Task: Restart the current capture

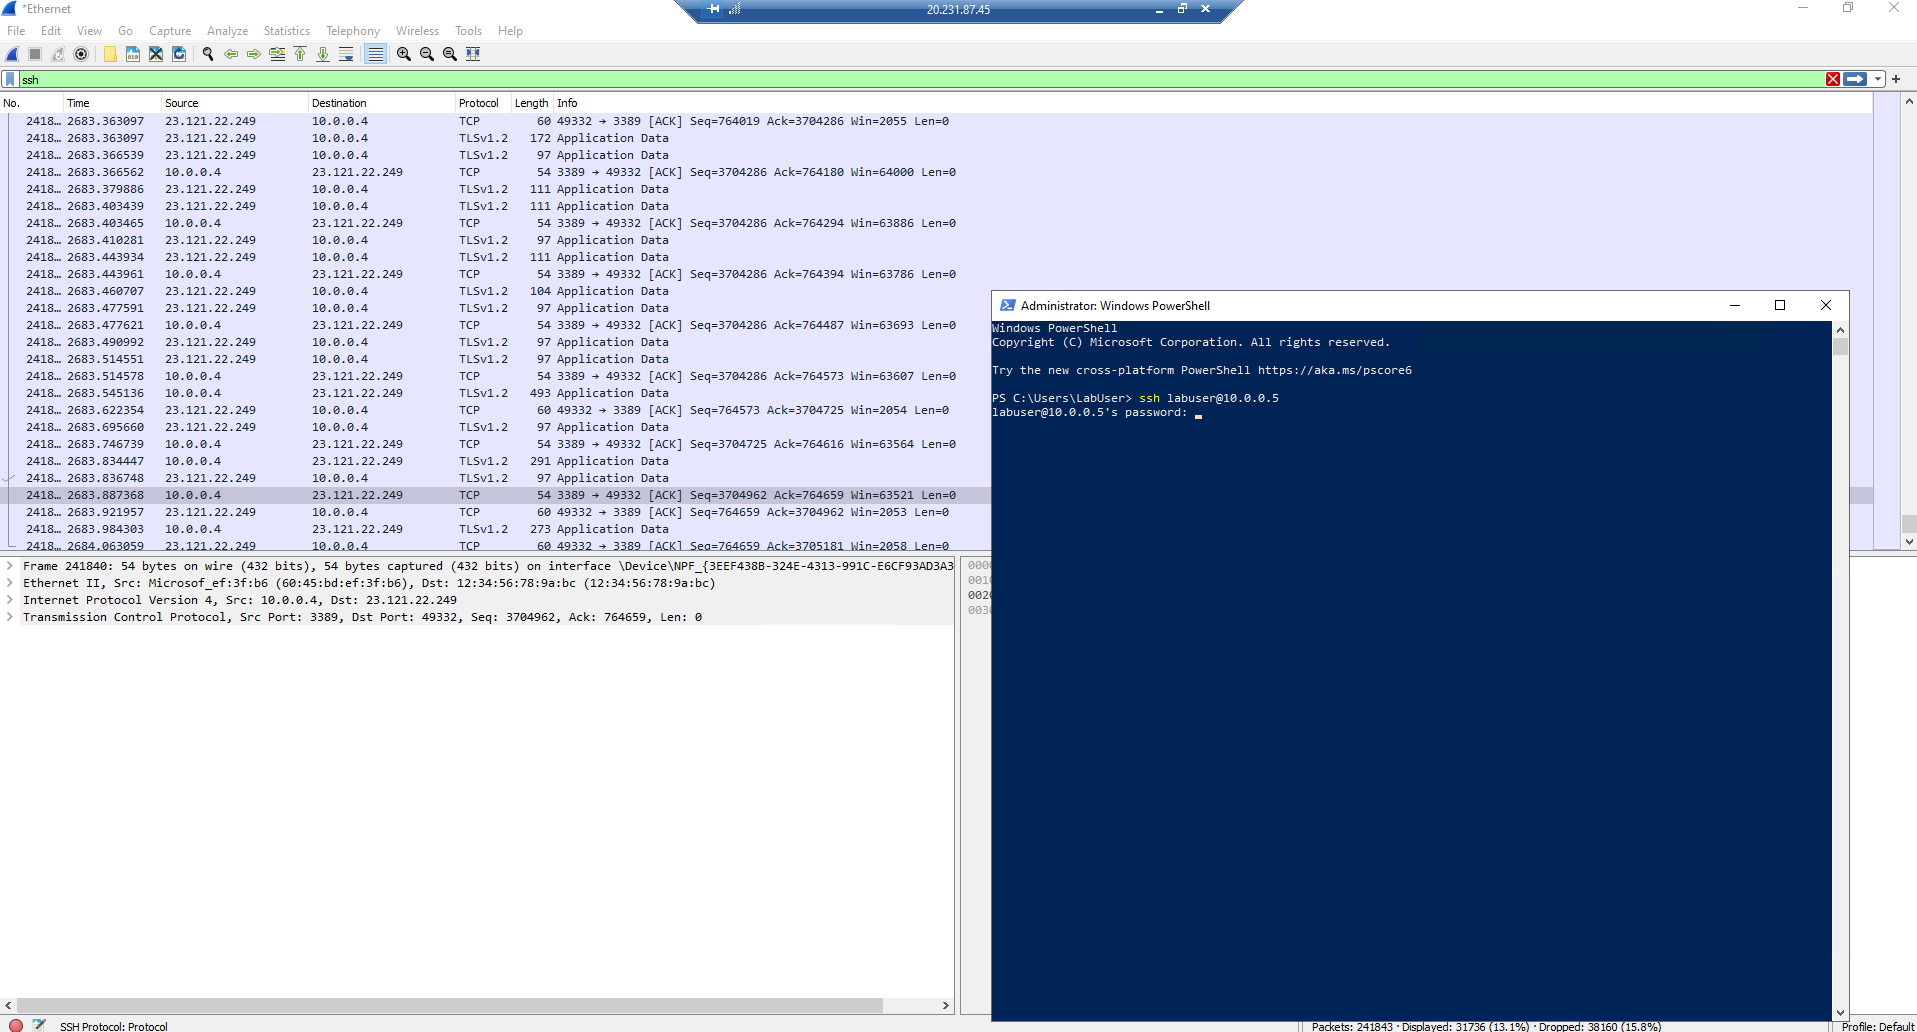Action: click(57, 54)
